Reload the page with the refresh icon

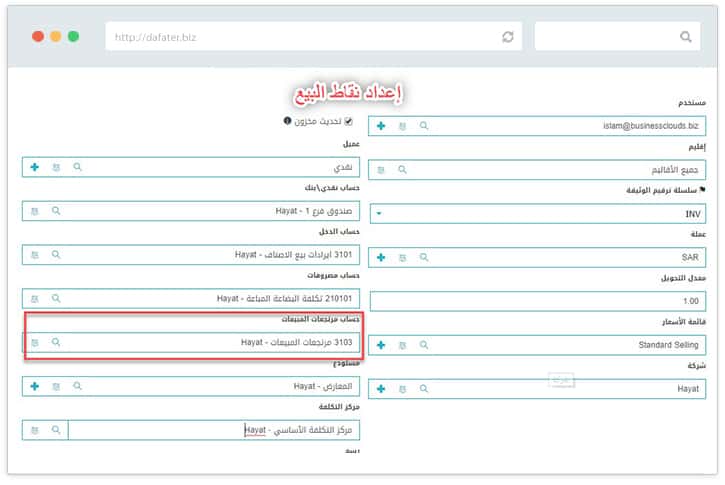coord(508,37)
